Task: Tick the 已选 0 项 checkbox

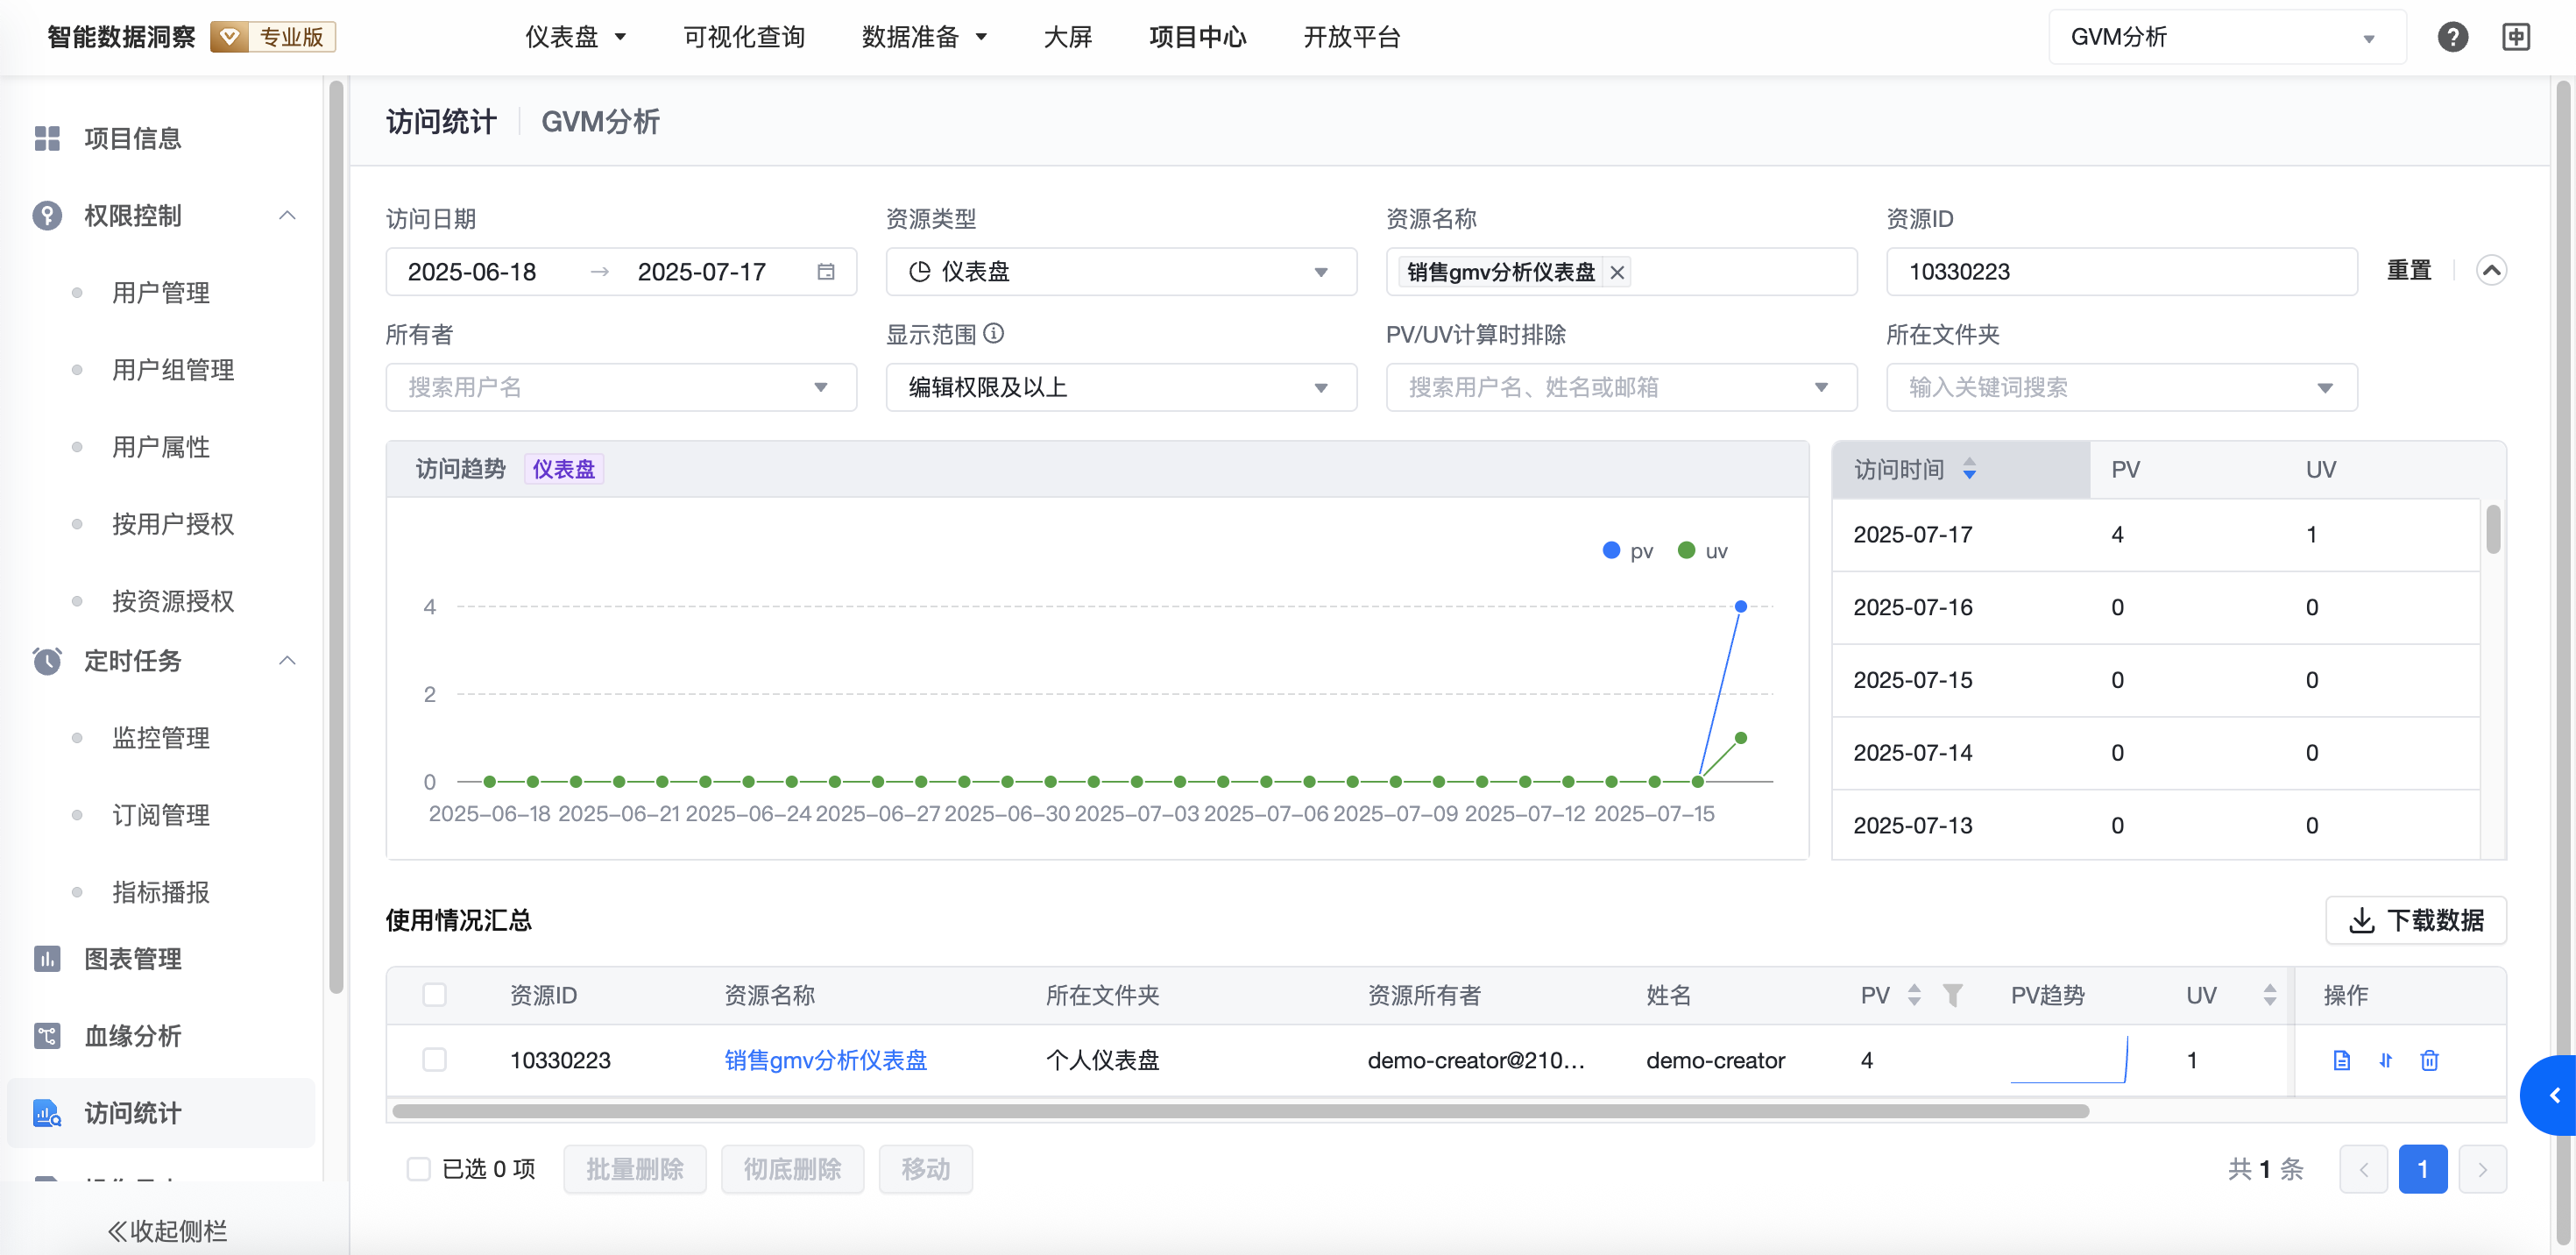Action: click(418, 1169)
